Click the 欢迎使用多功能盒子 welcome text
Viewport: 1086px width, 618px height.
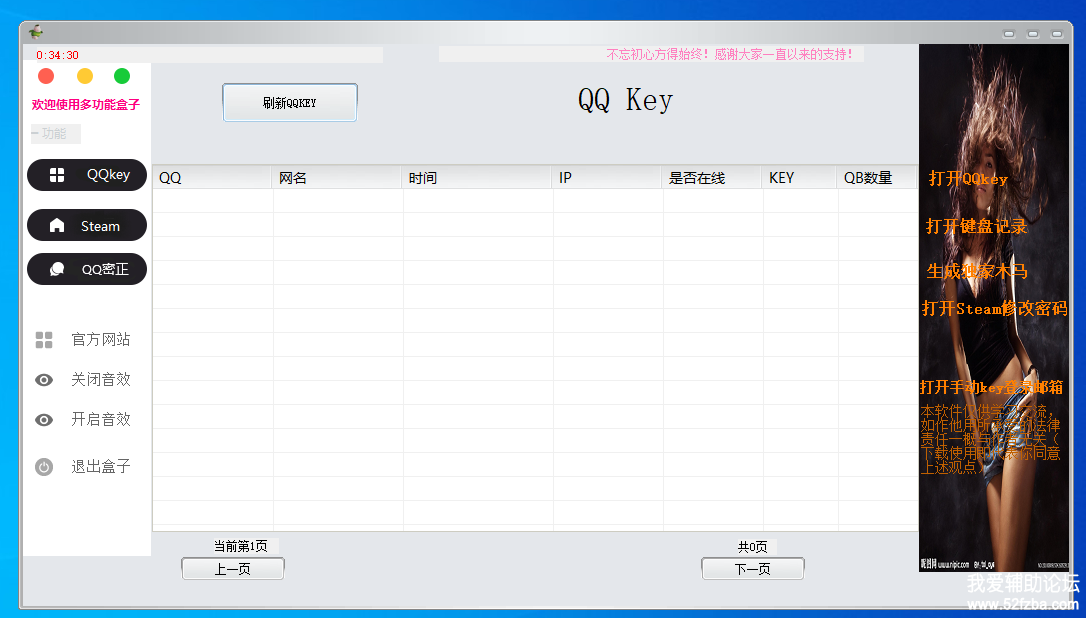tap(86, 105)
